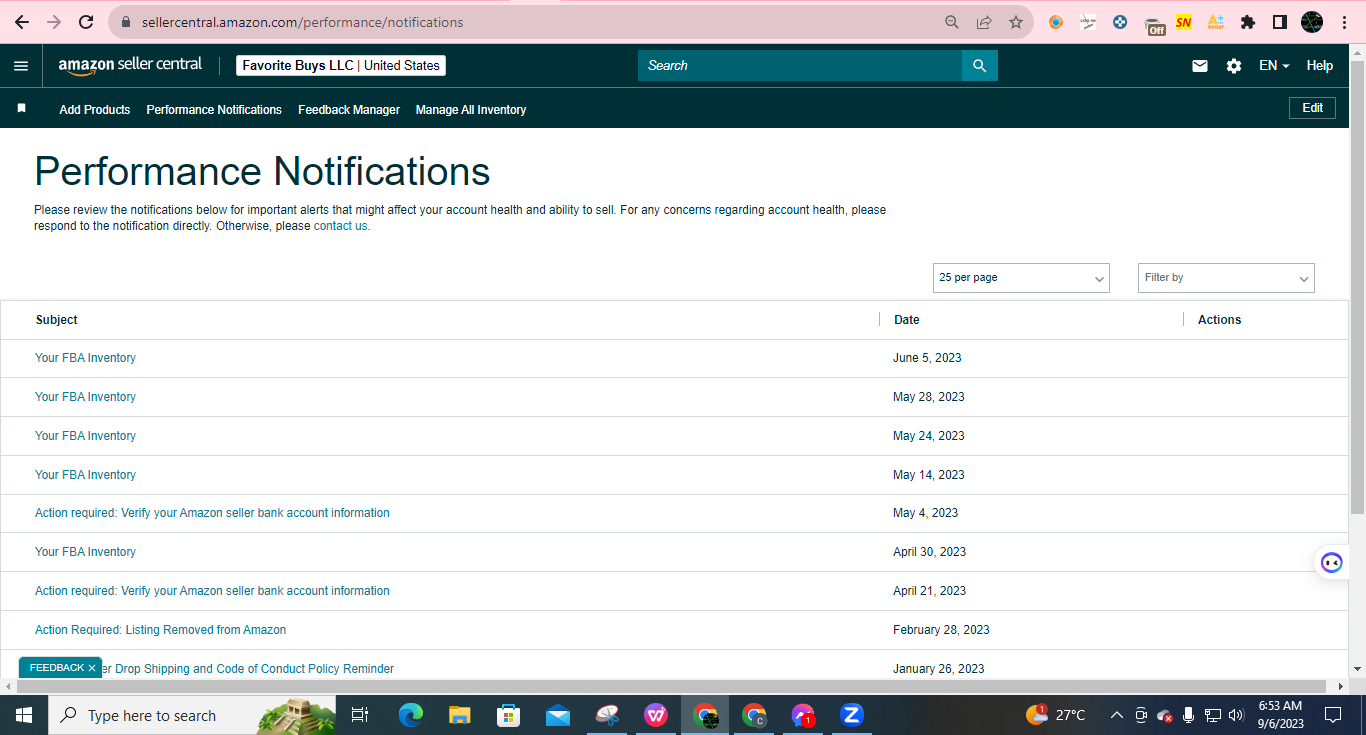The width and height of the screenshot is (1366, 735).
Task: Bookmark this tab with the star icon
Action: tap(1016, 22)
